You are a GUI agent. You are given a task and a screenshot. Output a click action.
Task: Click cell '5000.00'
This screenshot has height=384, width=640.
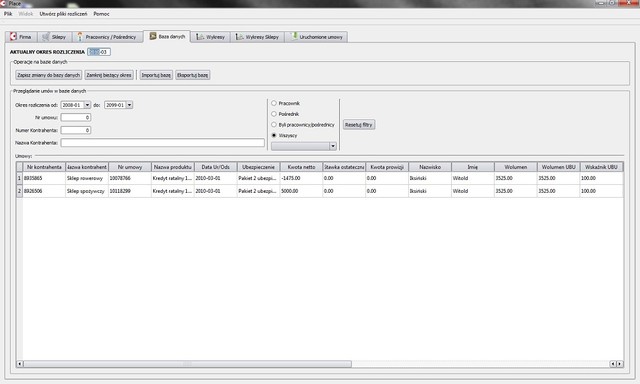coord(301,191)
